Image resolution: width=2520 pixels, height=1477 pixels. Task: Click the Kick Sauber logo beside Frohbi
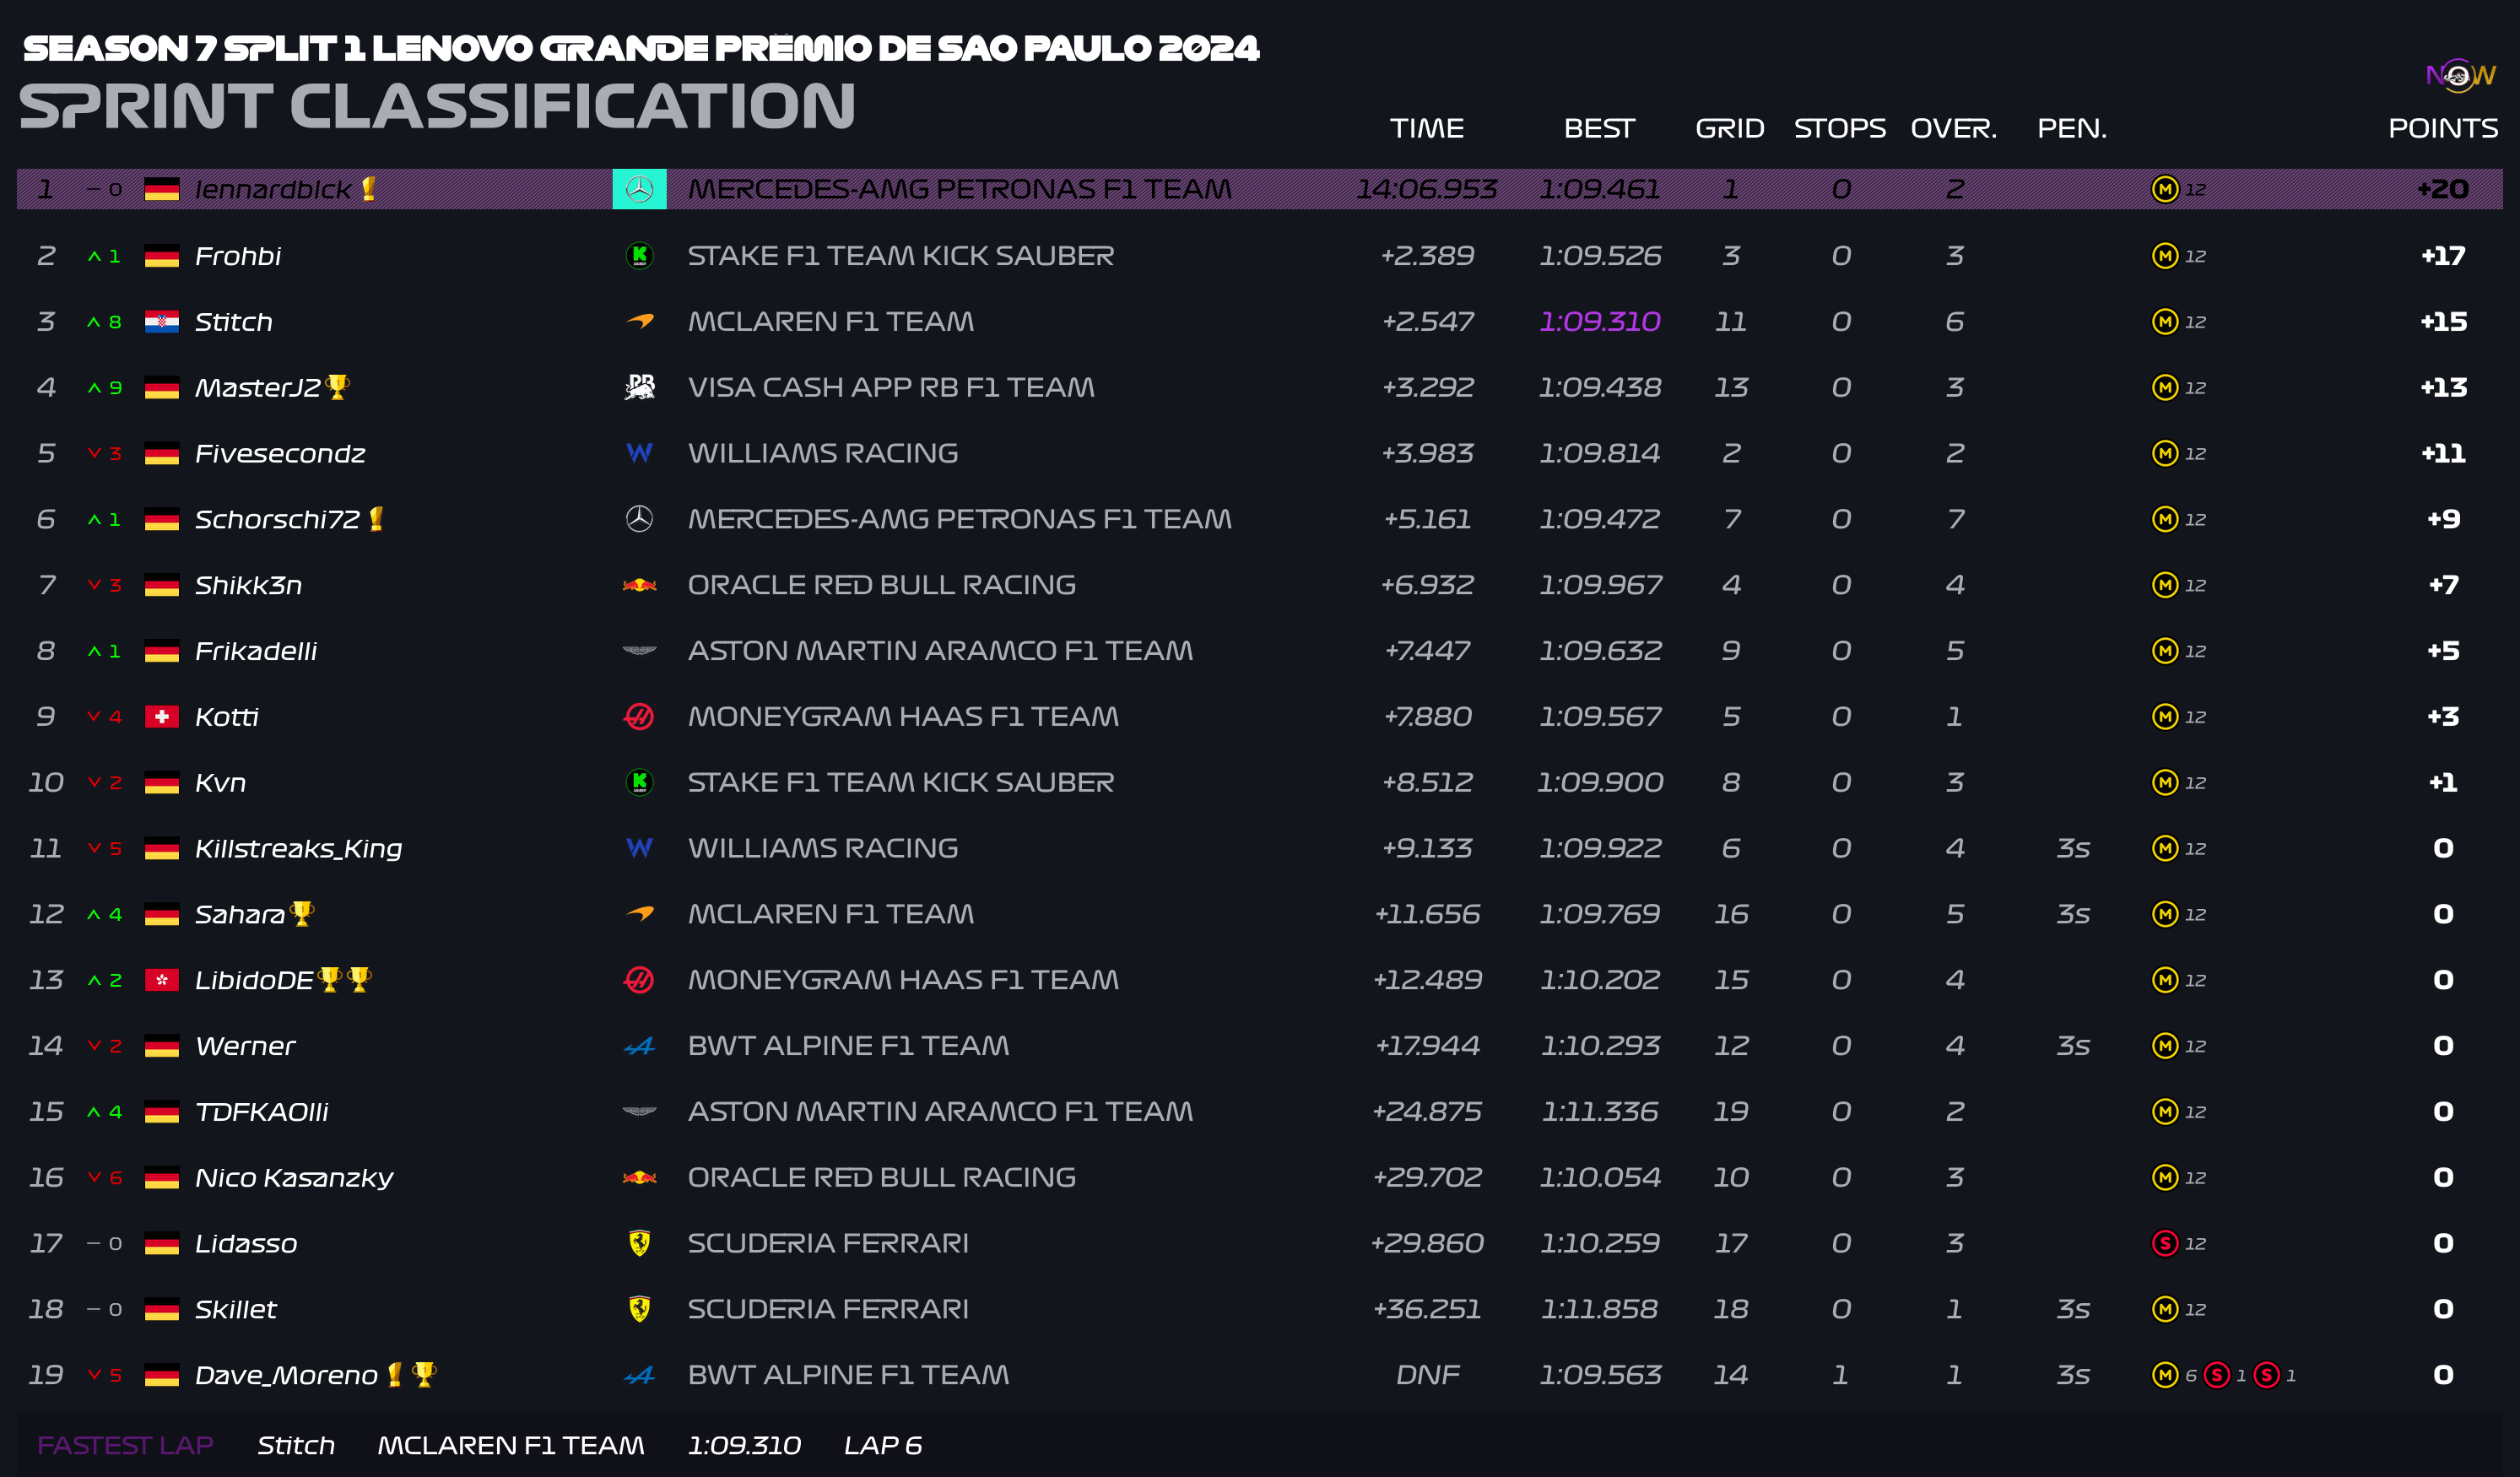click(x=639, y=256)
